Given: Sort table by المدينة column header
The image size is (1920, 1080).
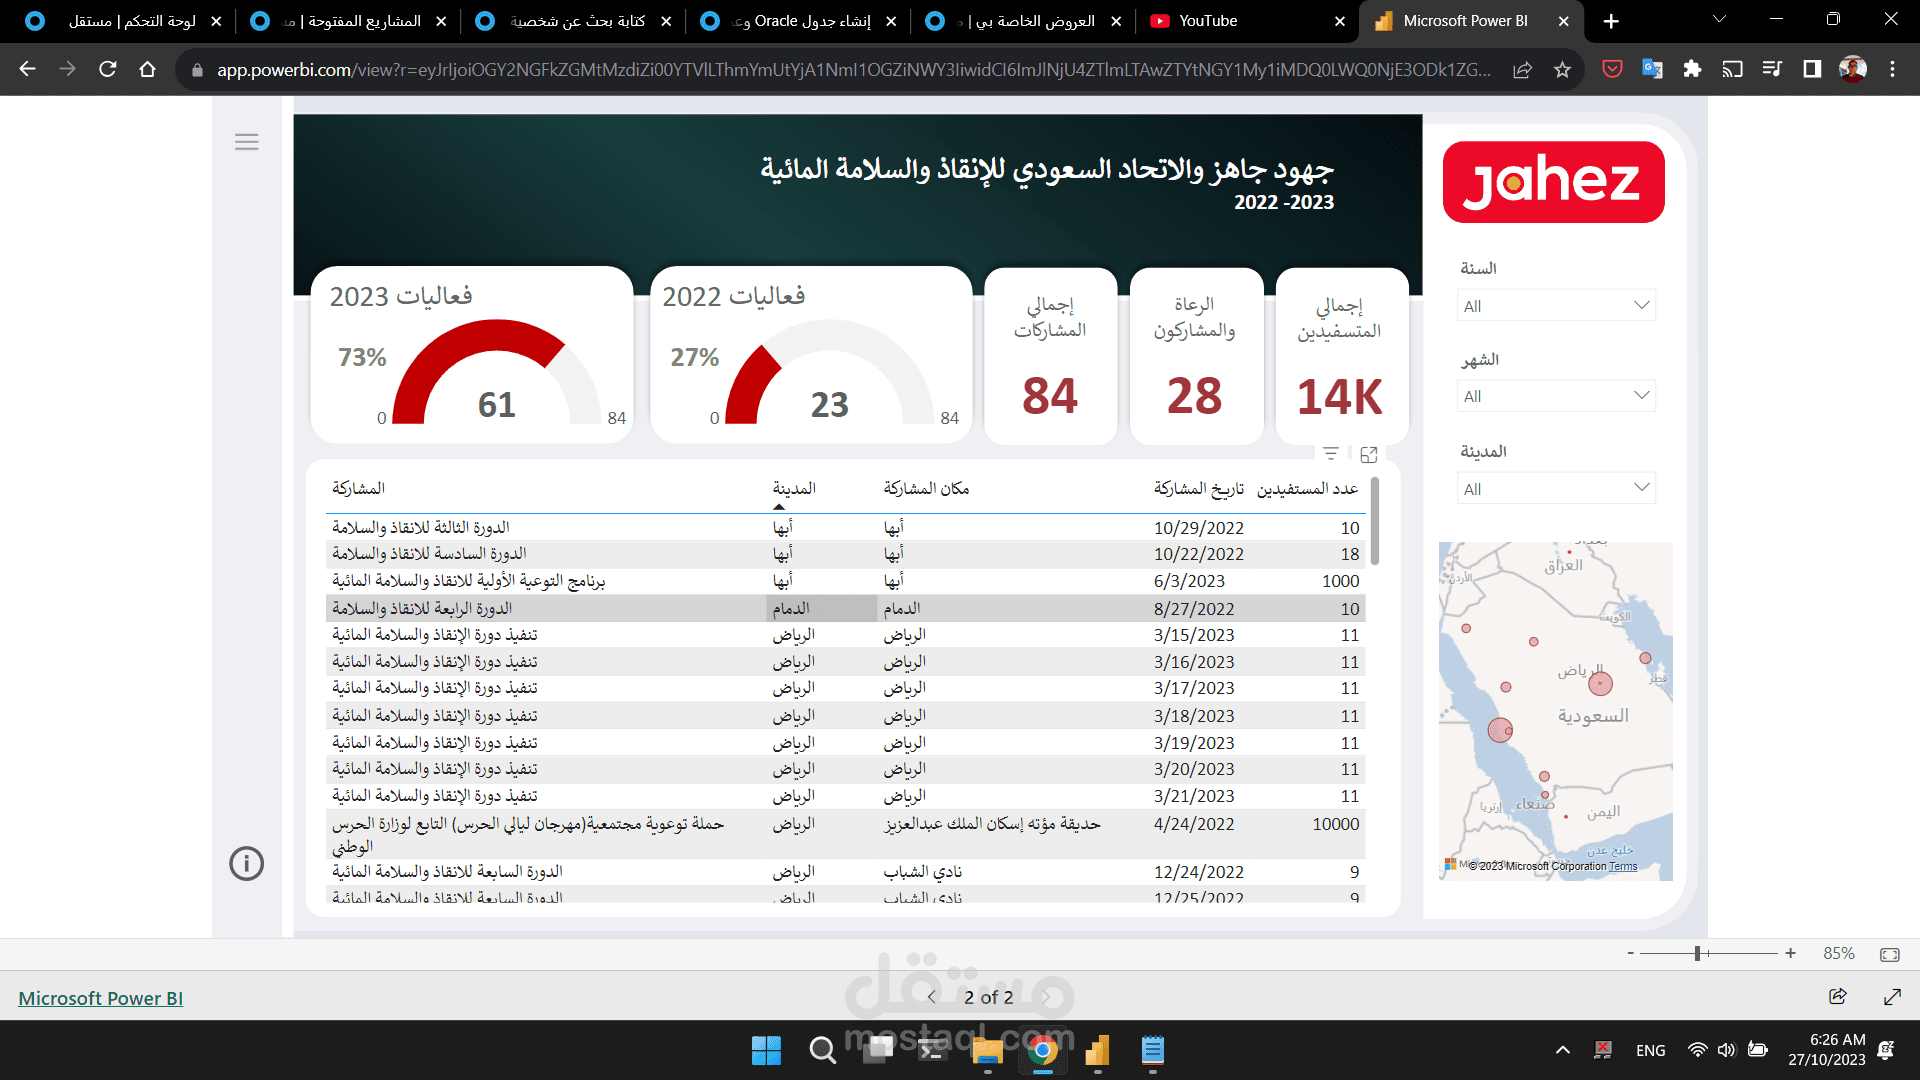Looking at the screenshot, I should pos(793,488).
